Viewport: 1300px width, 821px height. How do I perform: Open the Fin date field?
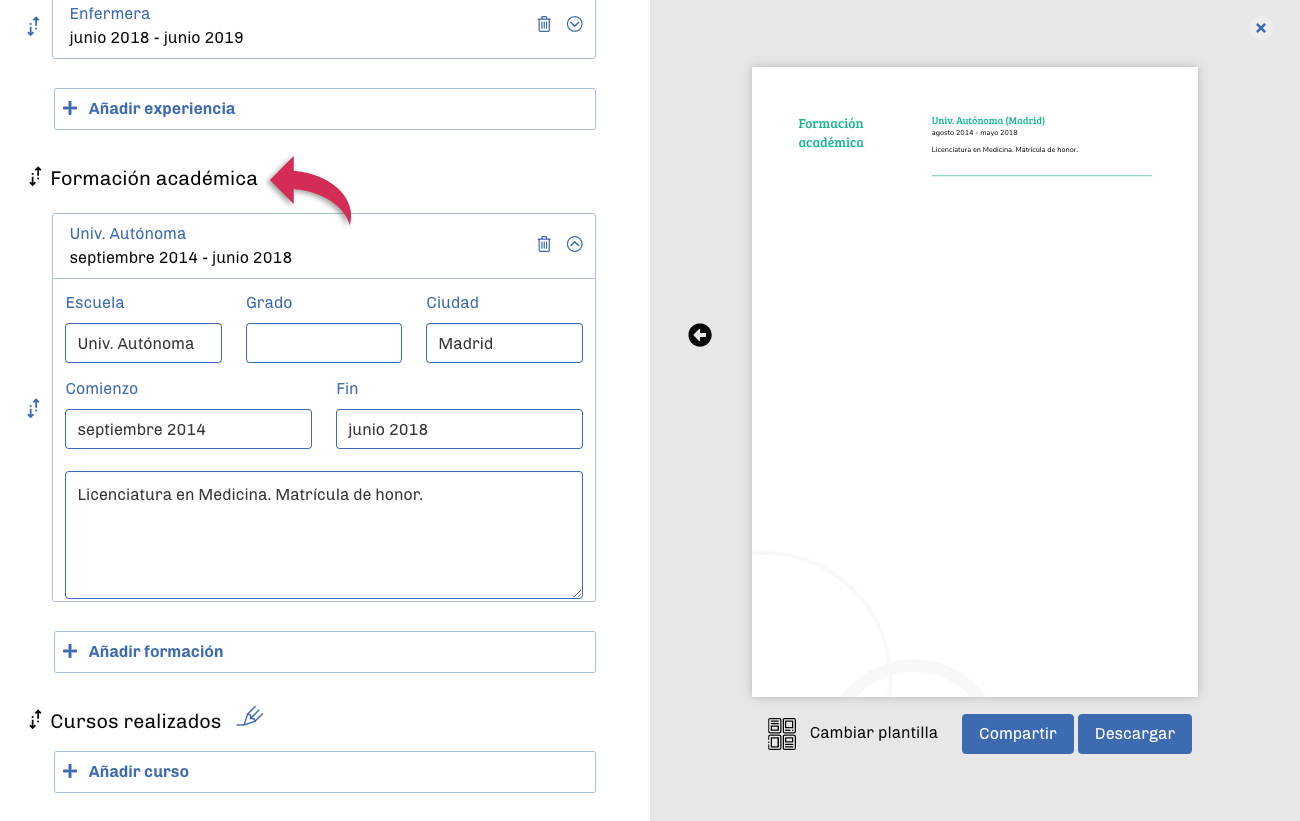459,429
